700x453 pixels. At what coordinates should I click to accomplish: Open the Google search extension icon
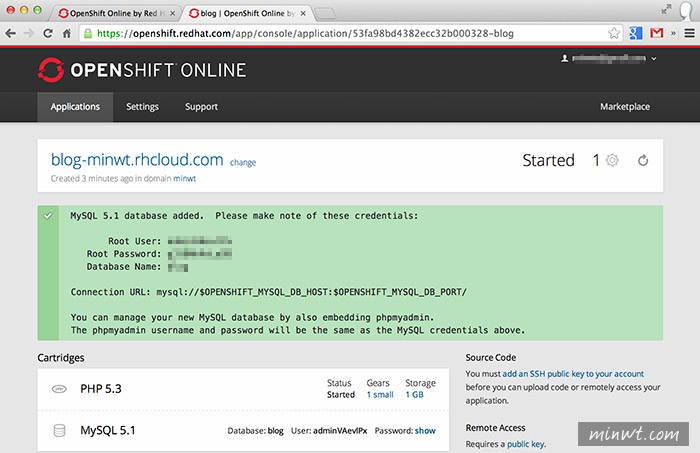click(635, 33)
